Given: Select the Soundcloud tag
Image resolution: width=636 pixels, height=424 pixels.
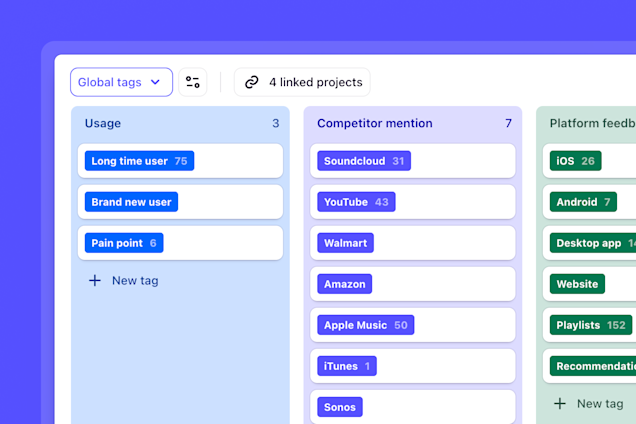Looking at the screenshot, I should 364,161.
